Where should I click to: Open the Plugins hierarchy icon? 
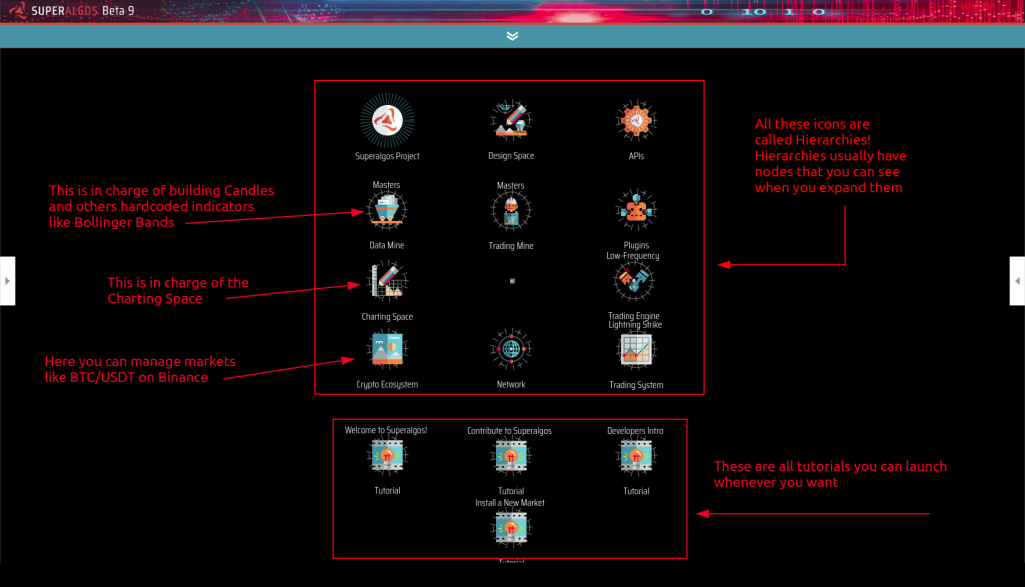[x=635, y=210]
